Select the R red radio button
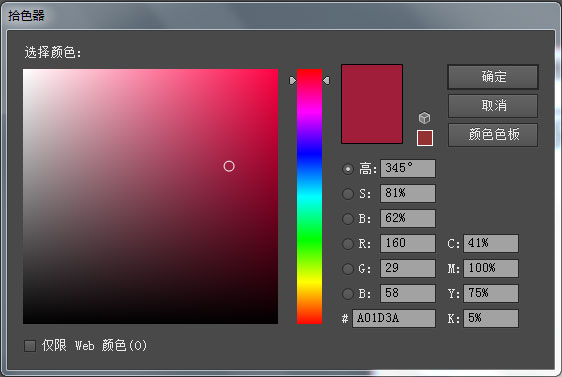 pyautogui.click(x=348, y=244)
